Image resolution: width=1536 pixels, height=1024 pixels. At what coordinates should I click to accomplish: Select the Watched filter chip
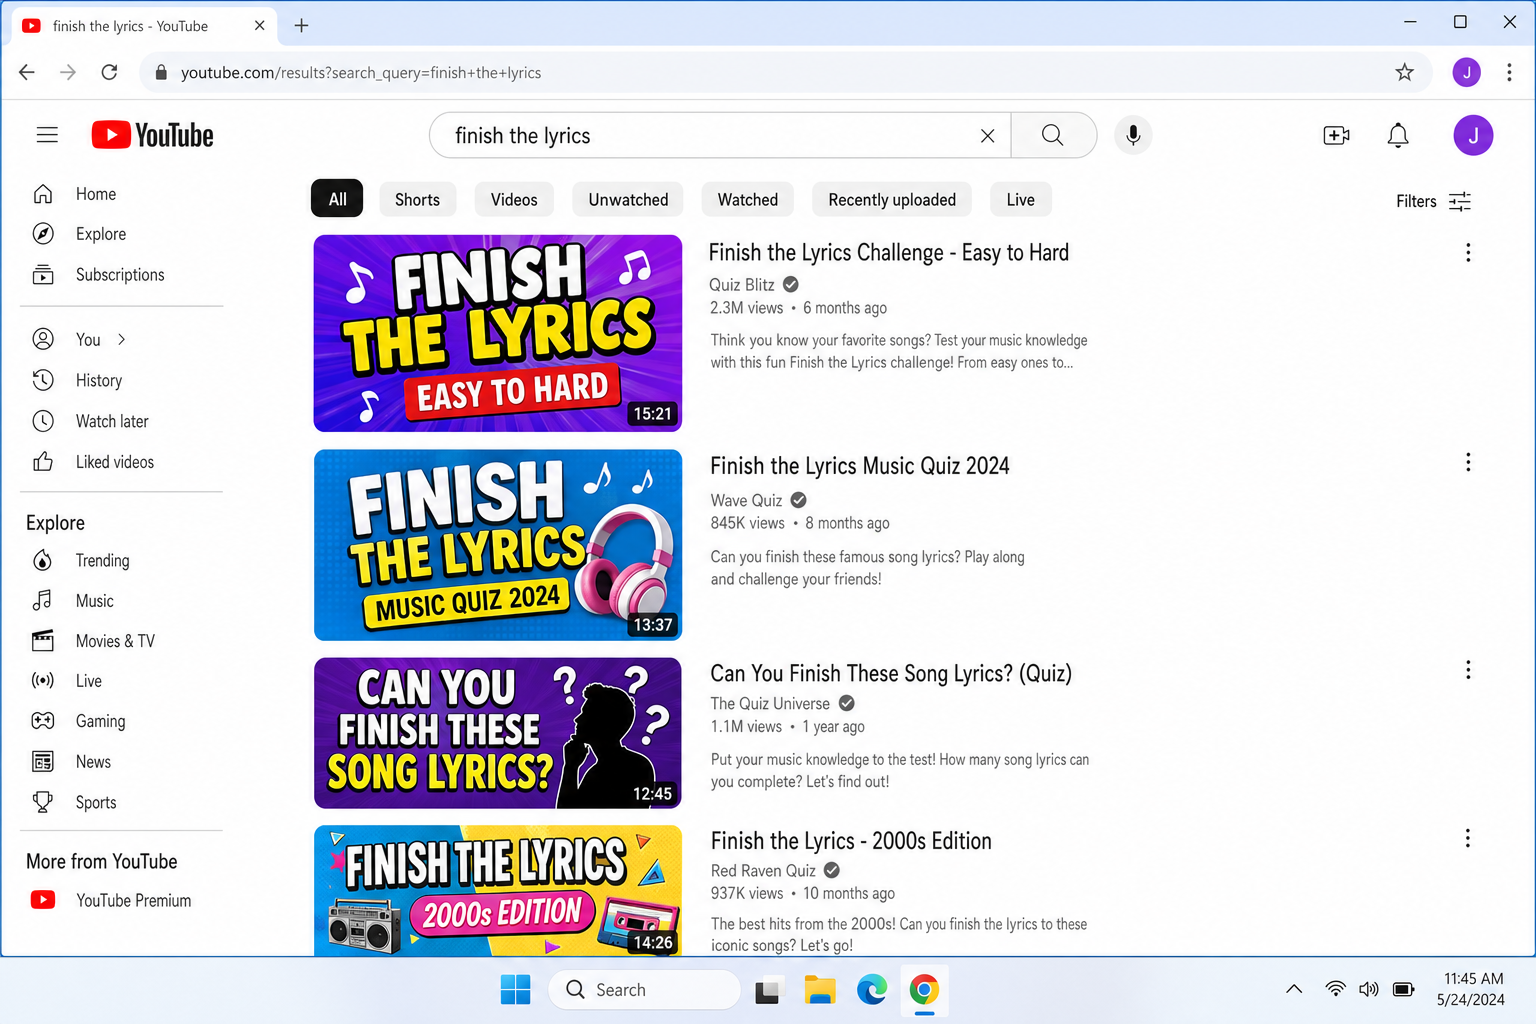748,199
